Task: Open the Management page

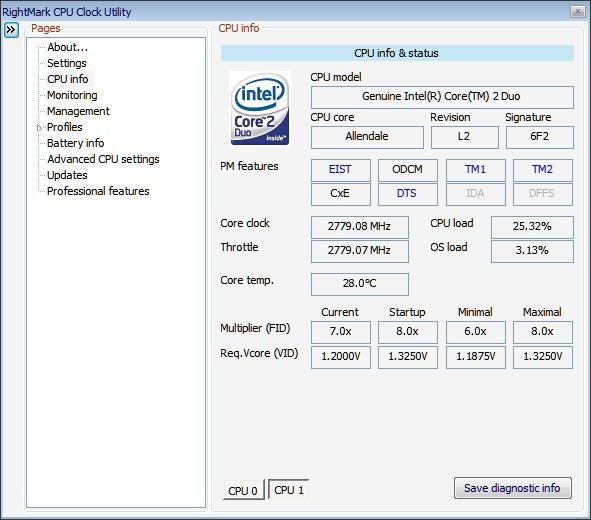Action: [78, 111]
